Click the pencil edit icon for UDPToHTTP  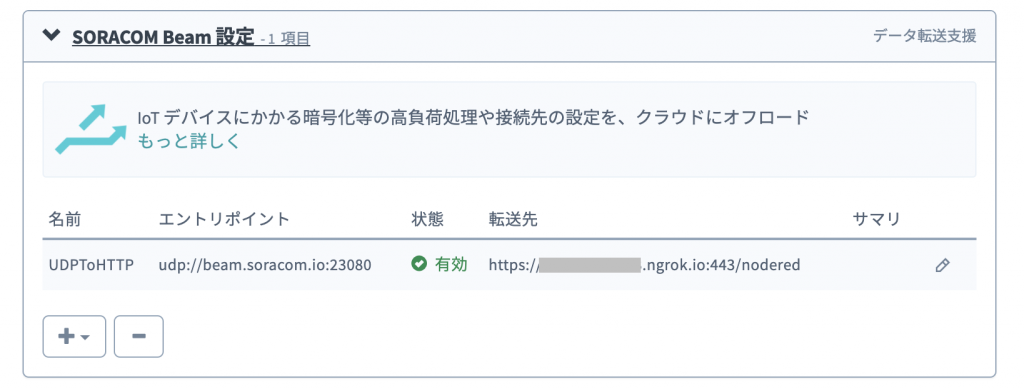pos(942,265)
